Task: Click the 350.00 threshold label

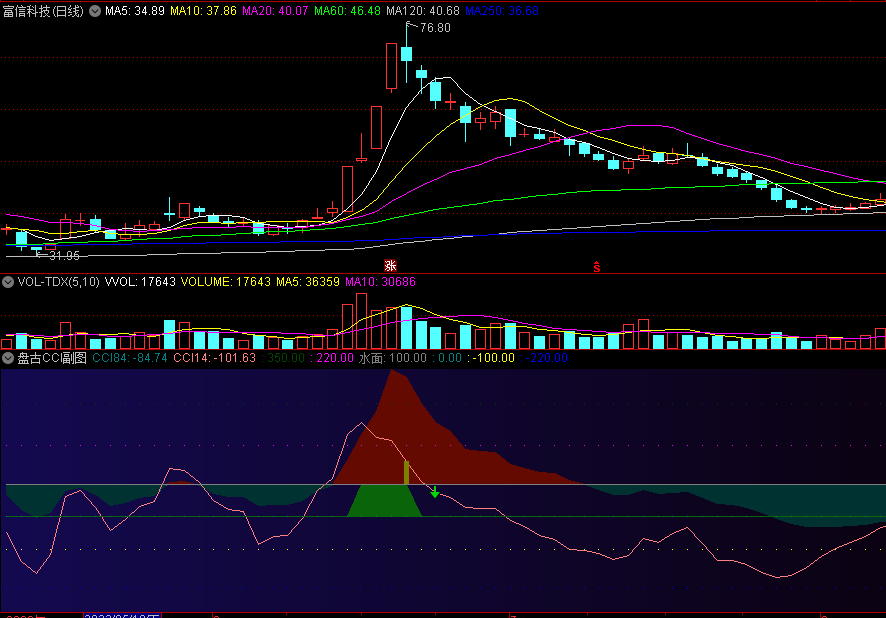Action: (x=286, y=358)
